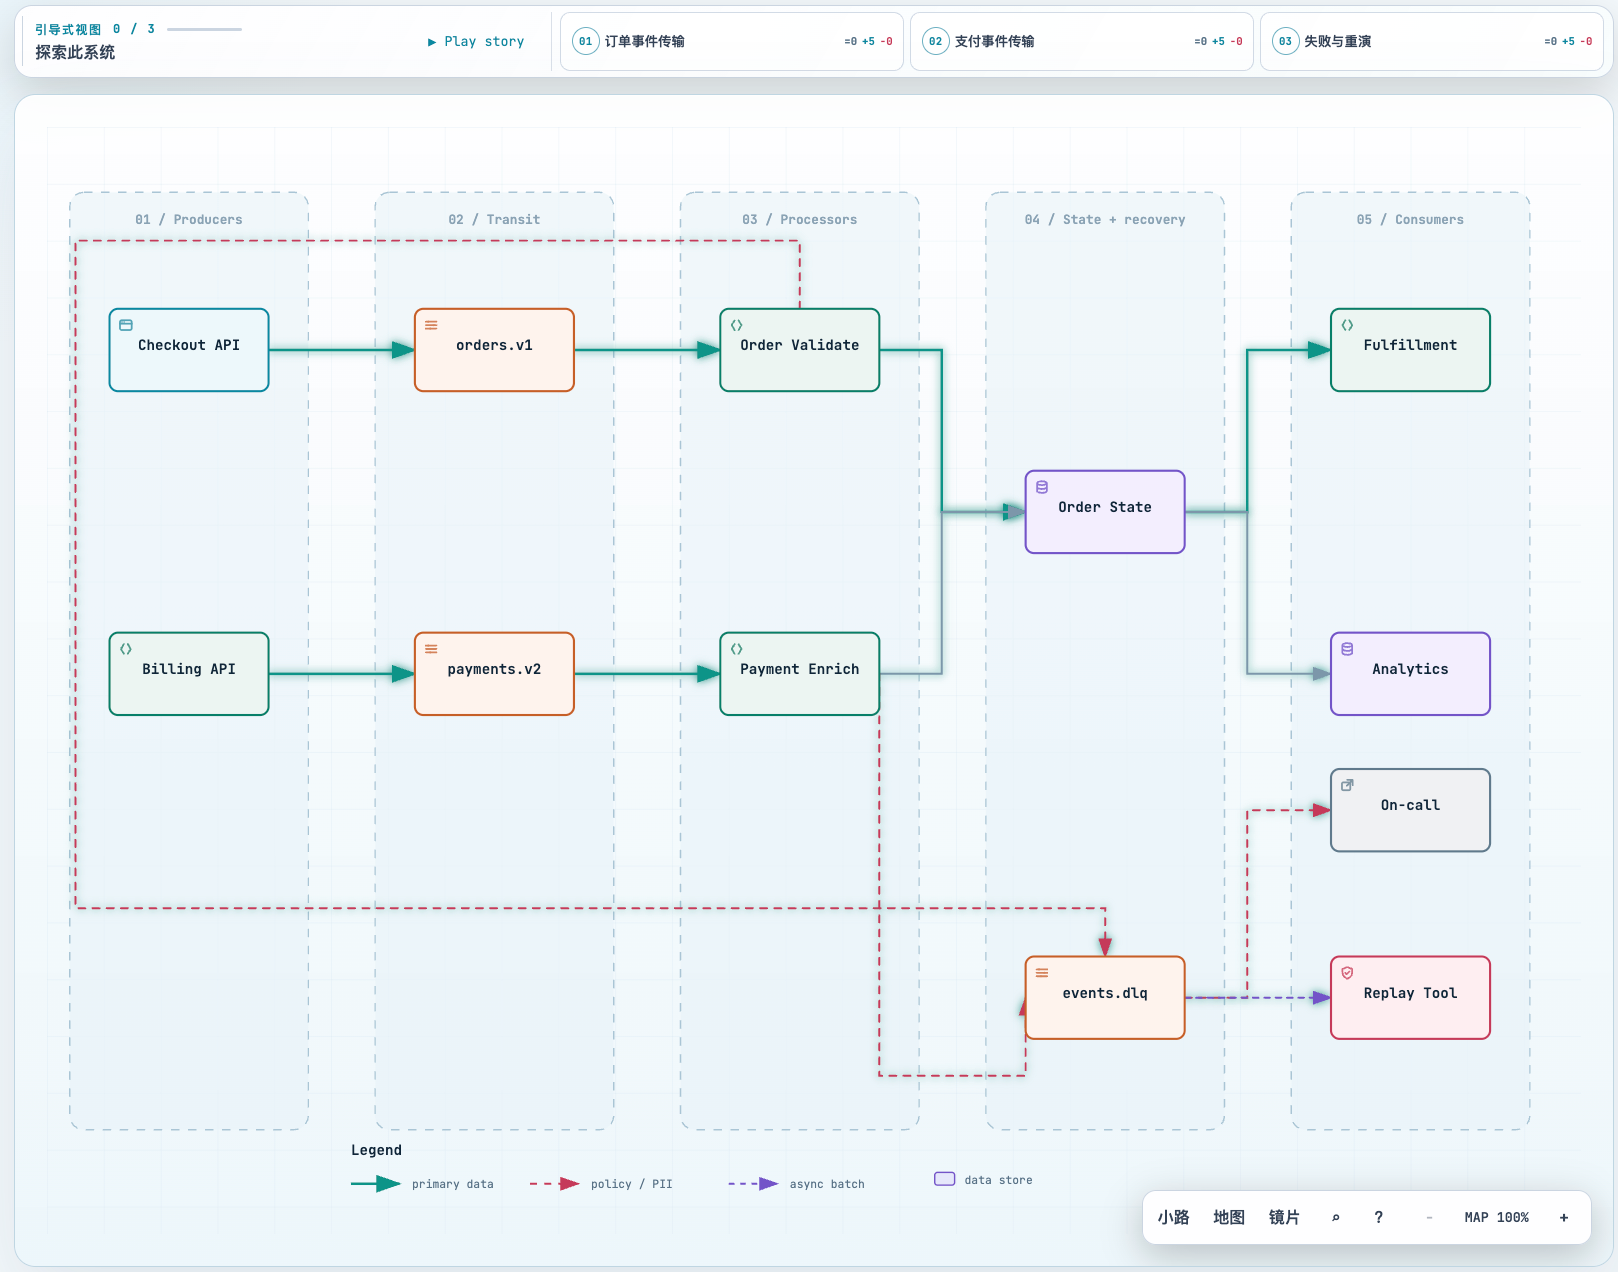Click the database icon on Analytics node
The width and height of the screenshot is (1618, 1272).
pyautogui.click(x=1347, y=649)
